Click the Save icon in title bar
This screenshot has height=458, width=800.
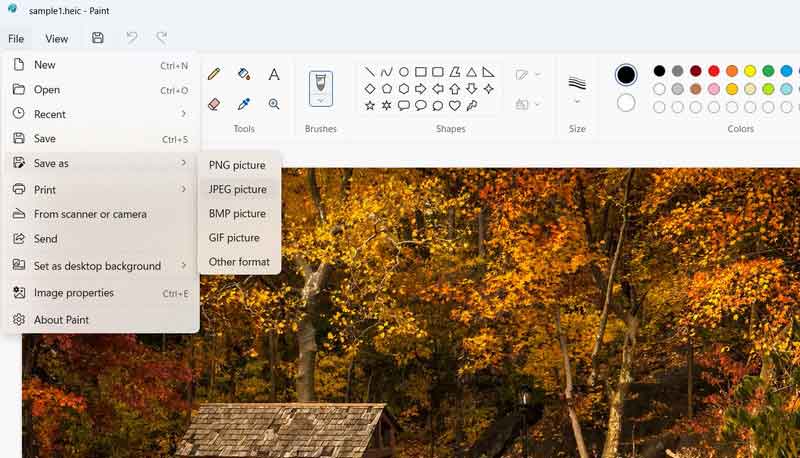(x=97, y=38)
